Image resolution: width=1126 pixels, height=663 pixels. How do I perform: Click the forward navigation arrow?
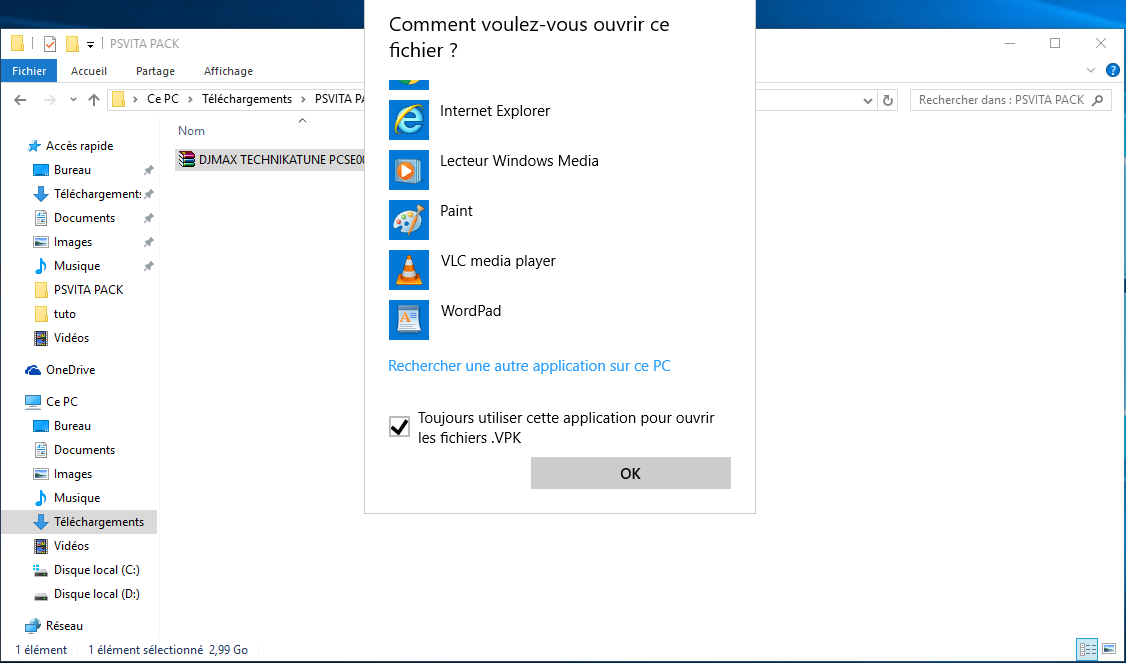[50, 100]
